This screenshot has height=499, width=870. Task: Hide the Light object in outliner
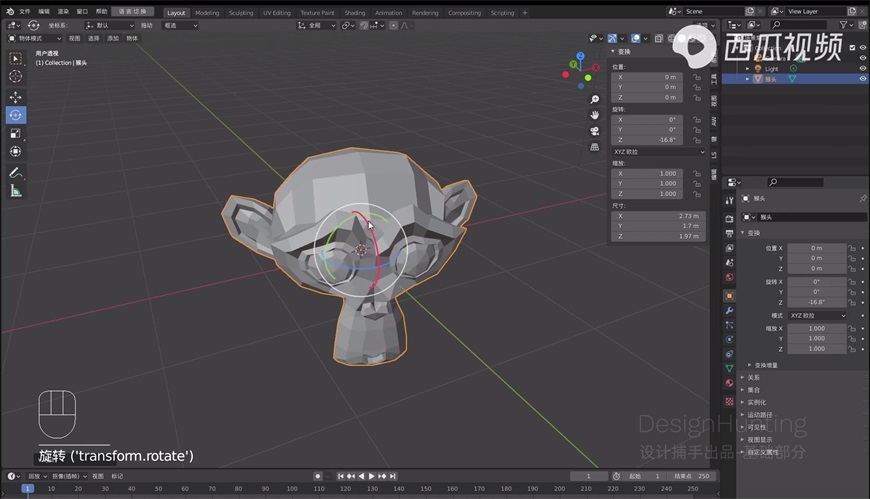(862, 68)
